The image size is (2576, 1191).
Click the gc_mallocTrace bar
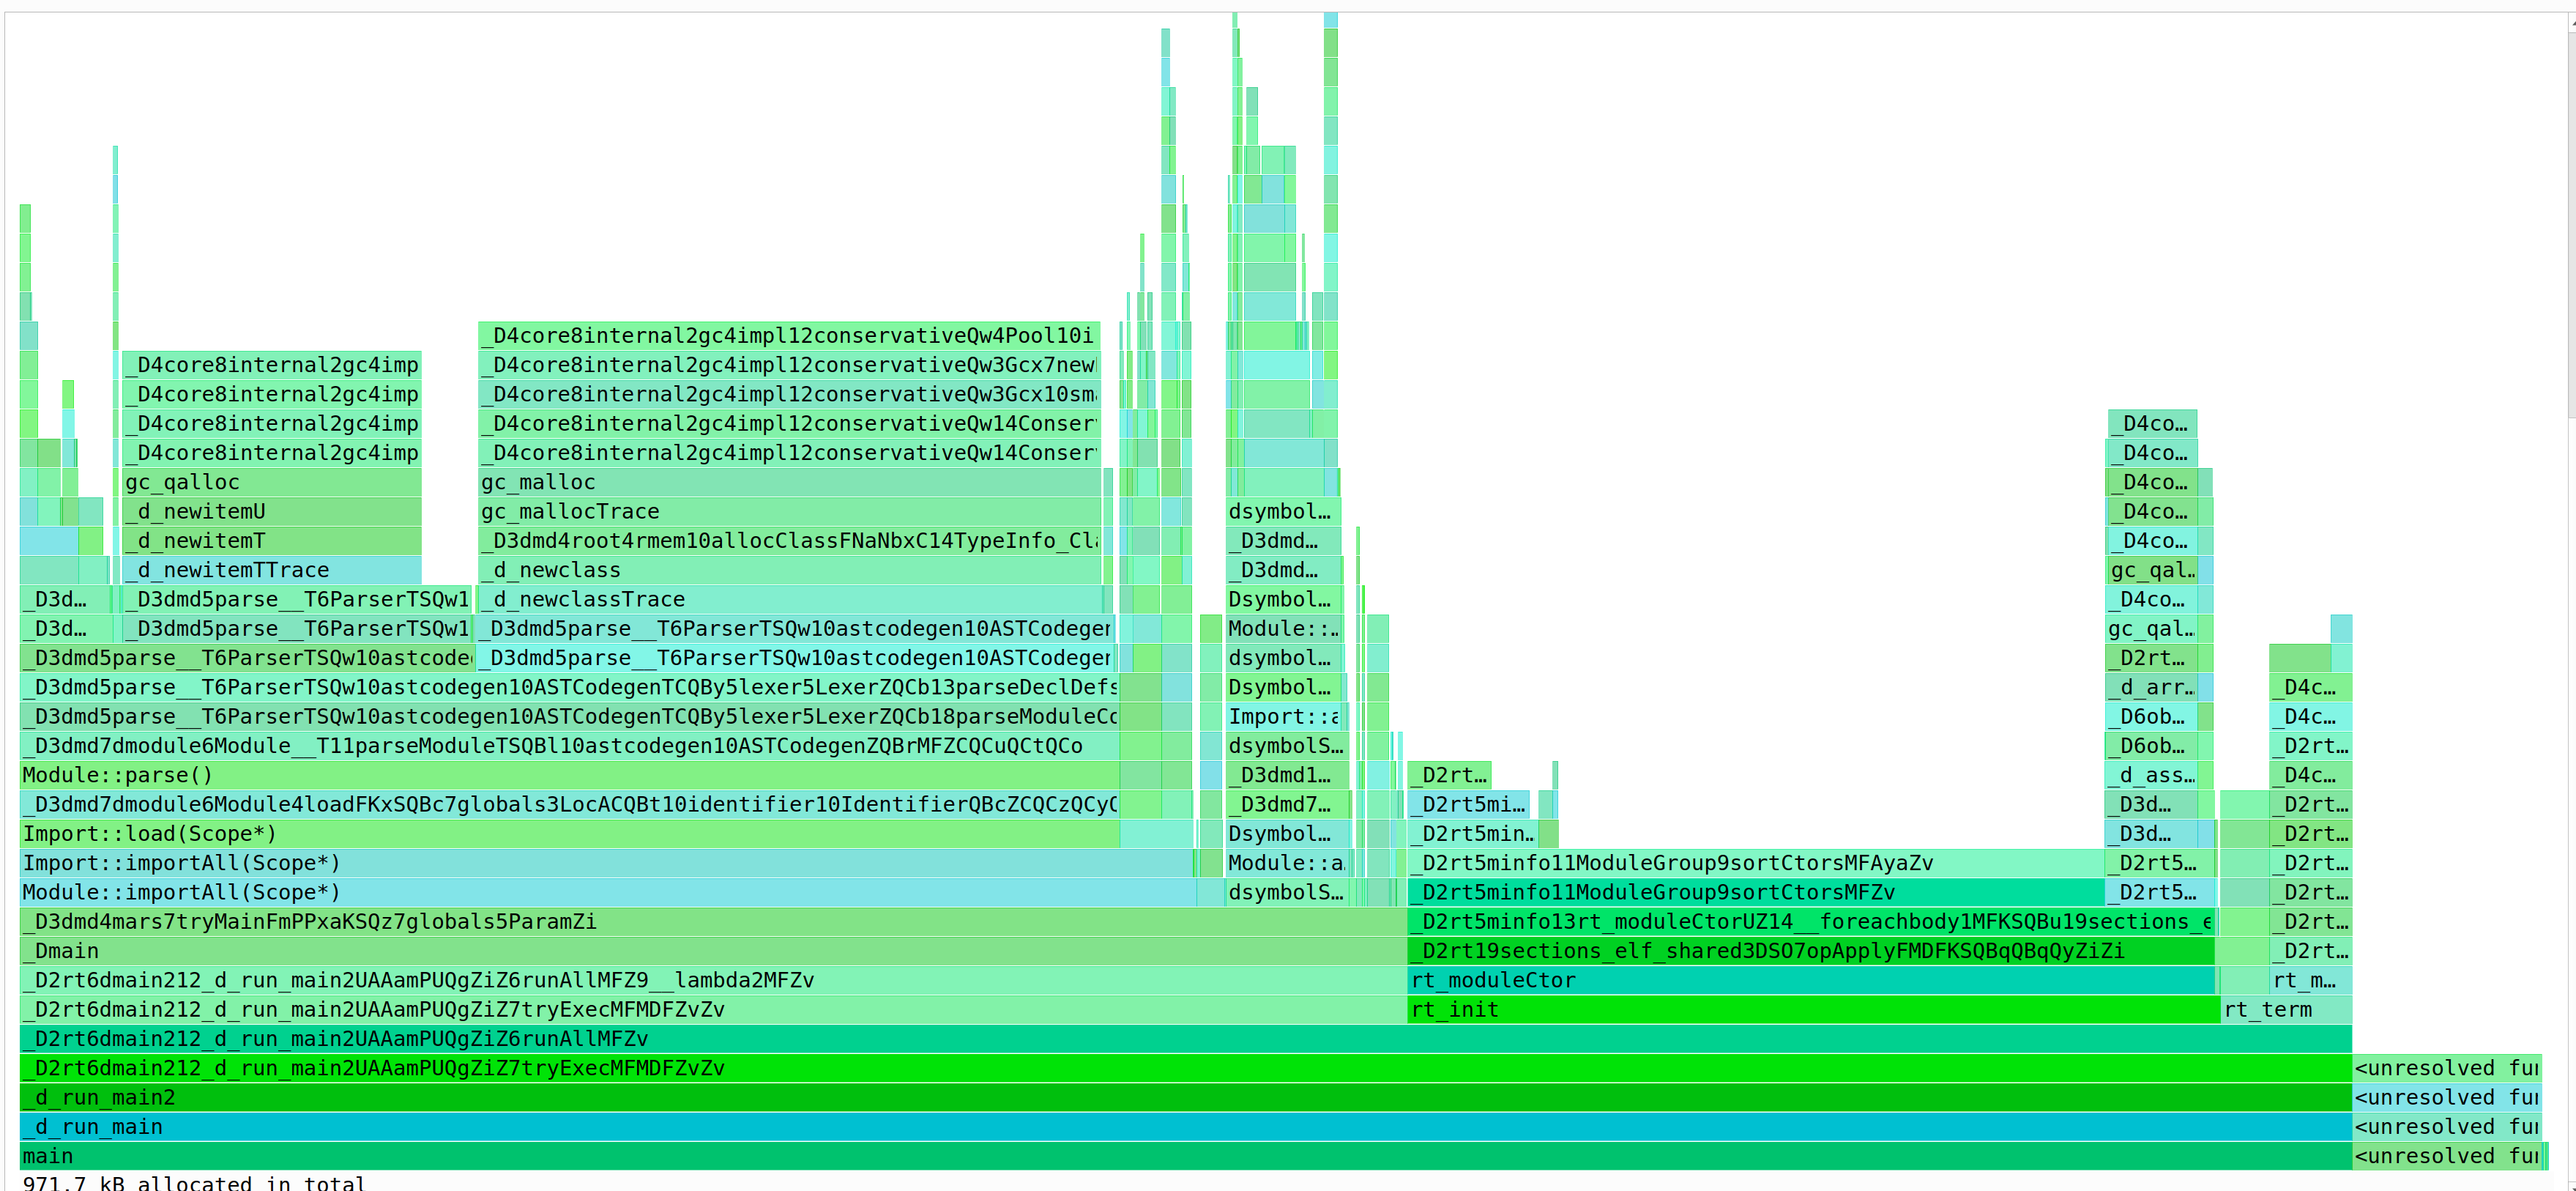[x=789, y=511]
